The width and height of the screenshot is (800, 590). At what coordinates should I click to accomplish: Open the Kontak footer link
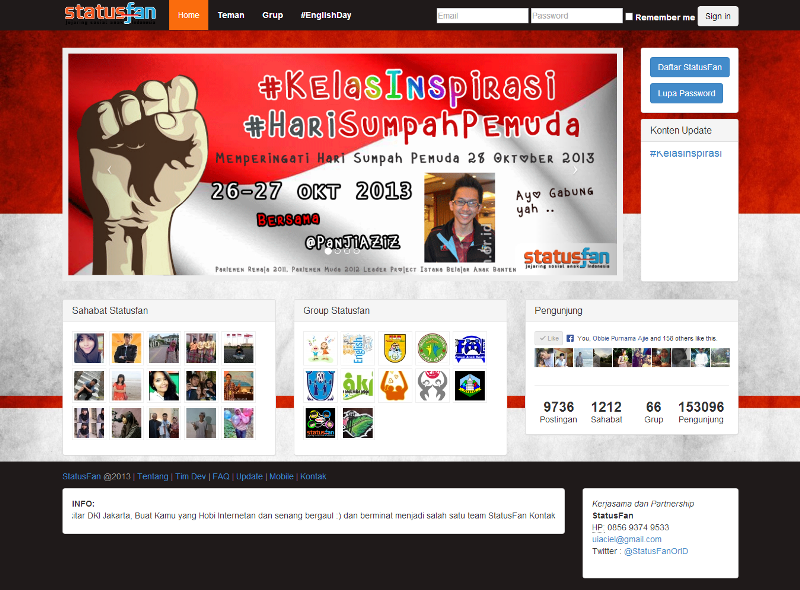pos(313,476)
